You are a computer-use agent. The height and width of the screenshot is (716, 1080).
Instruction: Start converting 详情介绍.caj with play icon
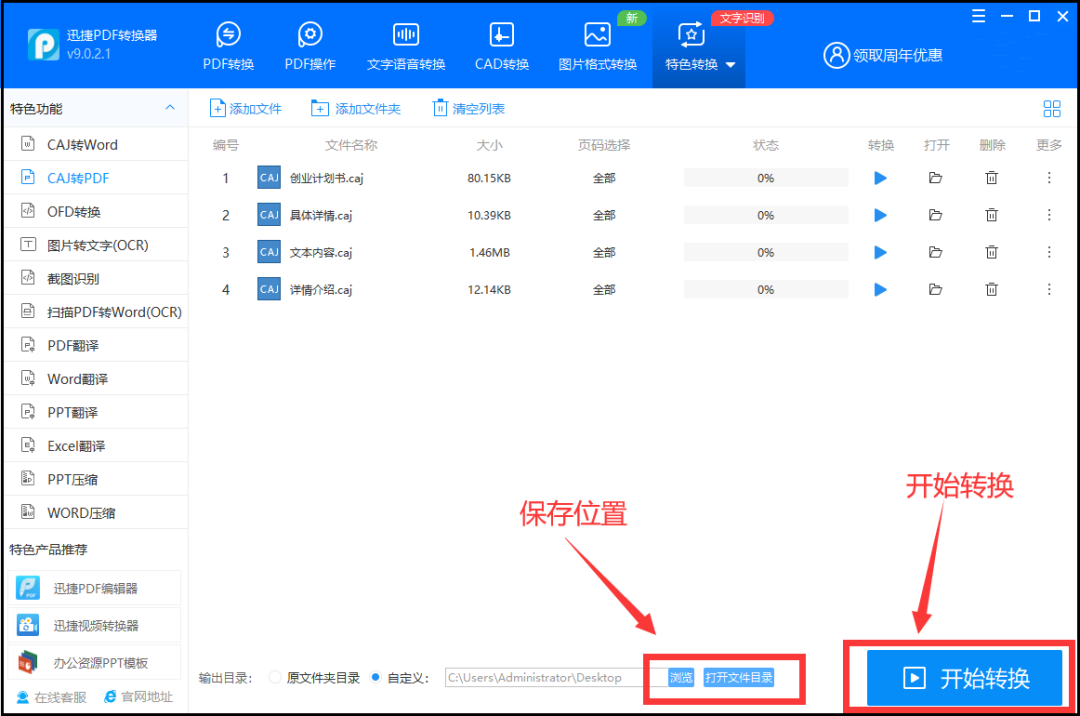point(880,289)
